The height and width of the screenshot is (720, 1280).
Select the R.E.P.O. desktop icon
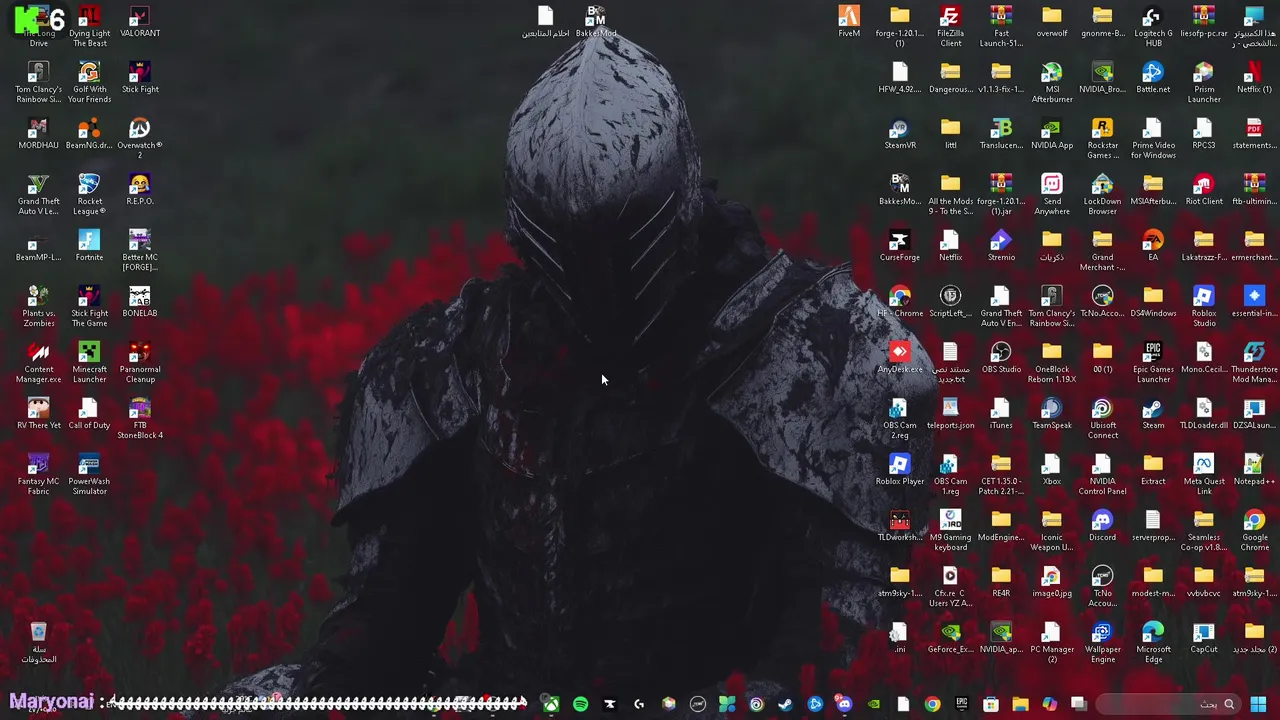(140, 191)
